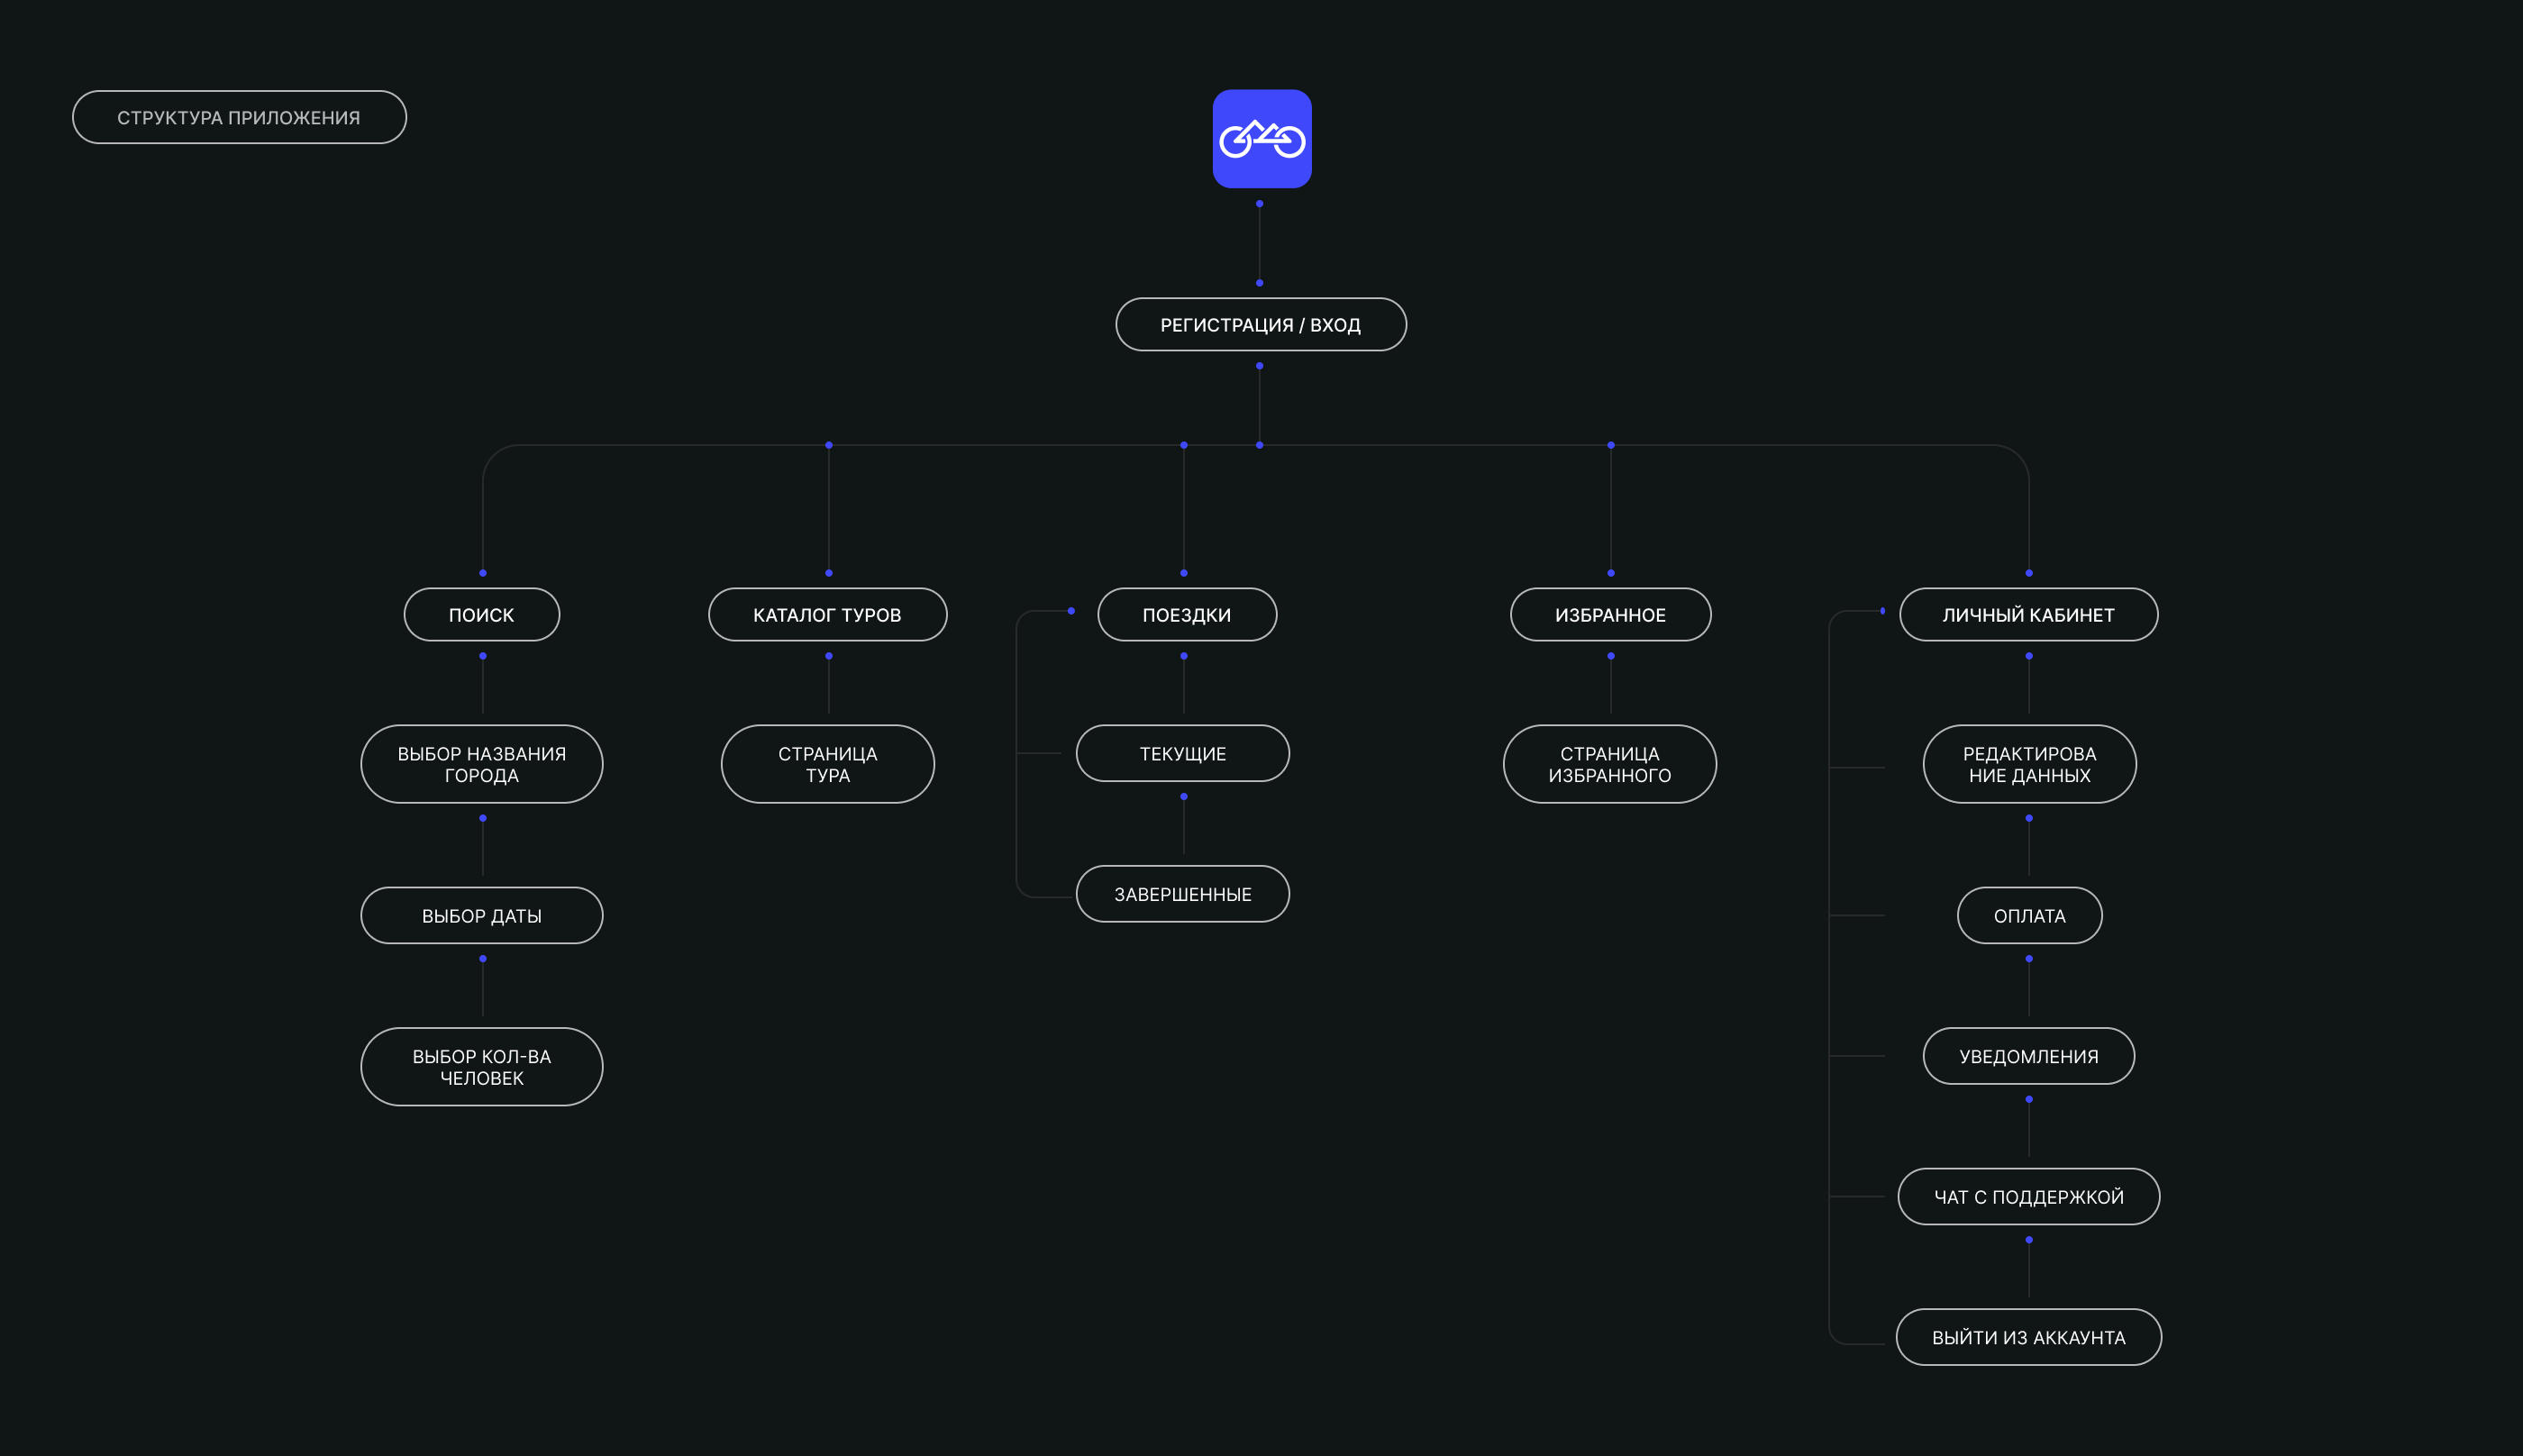The image size is (2523, 1456).
Task: Open the Страница тура node
Action: [827, 764]
